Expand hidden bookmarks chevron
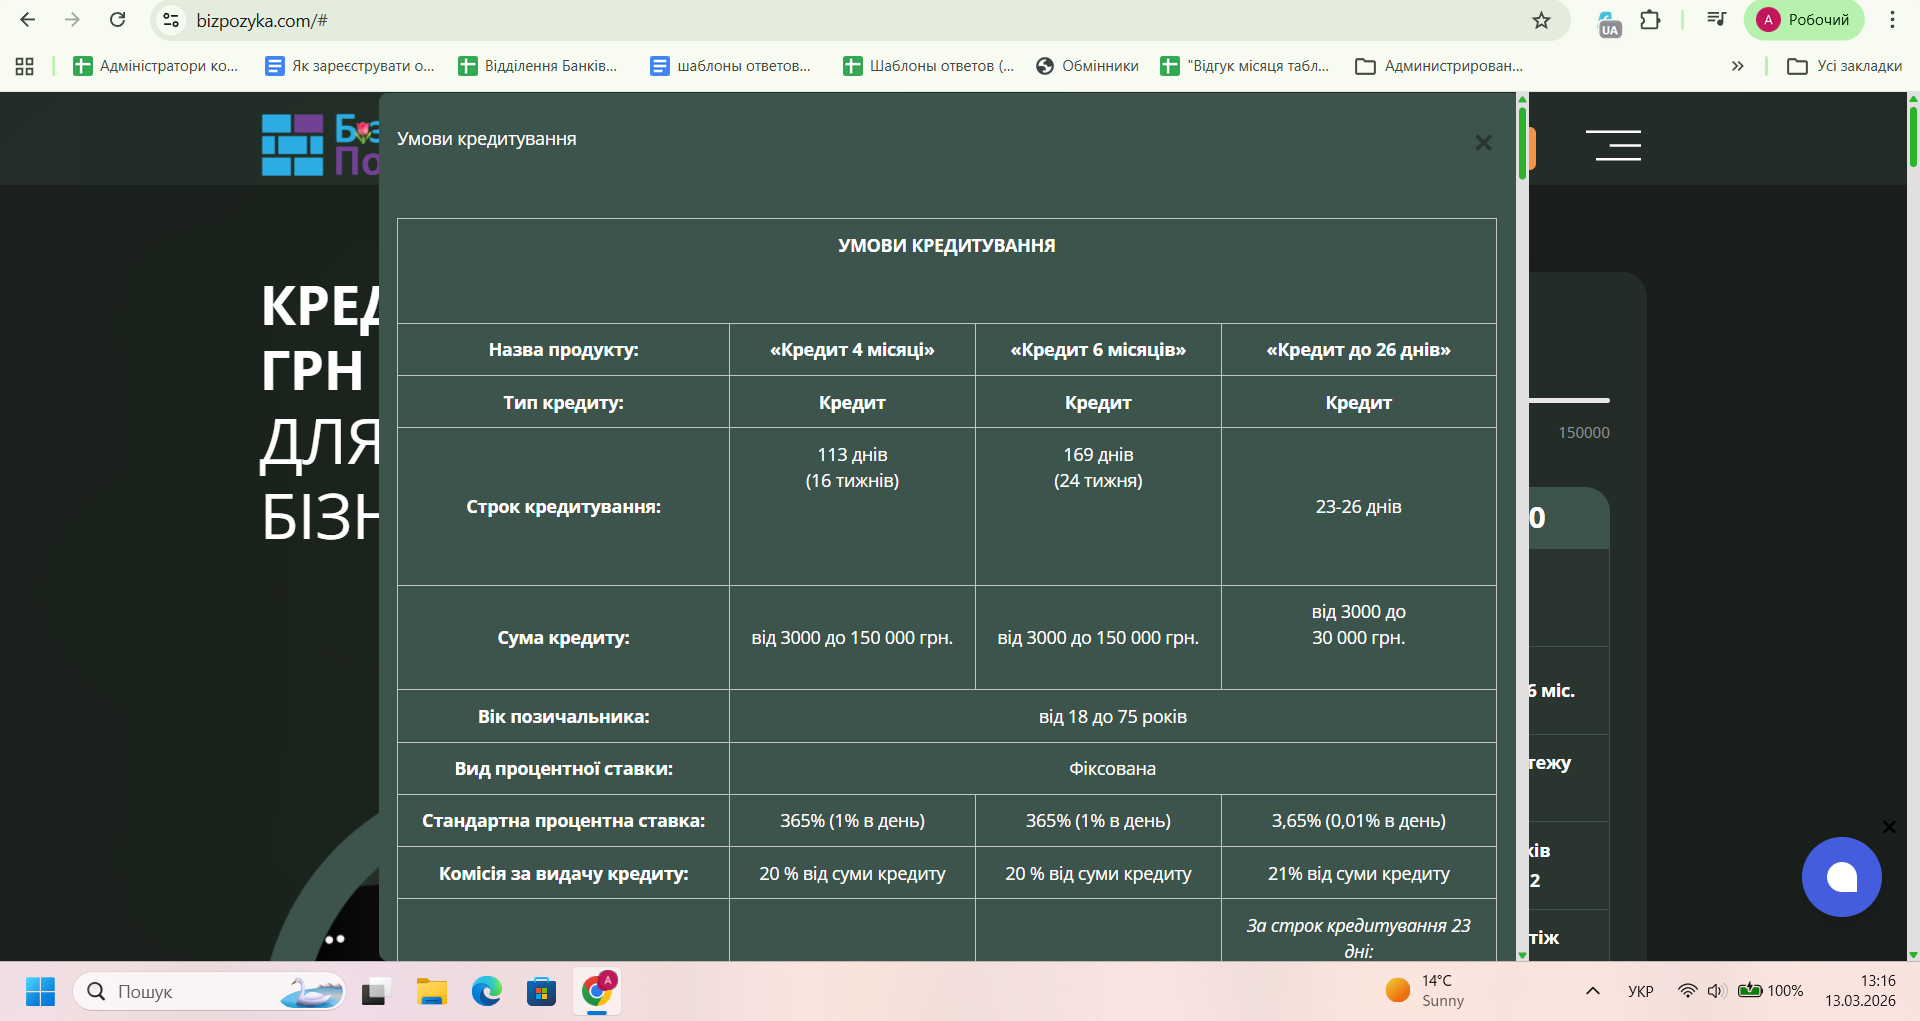Screen dimensions: 1920x1021 (x=1738, y=66)
